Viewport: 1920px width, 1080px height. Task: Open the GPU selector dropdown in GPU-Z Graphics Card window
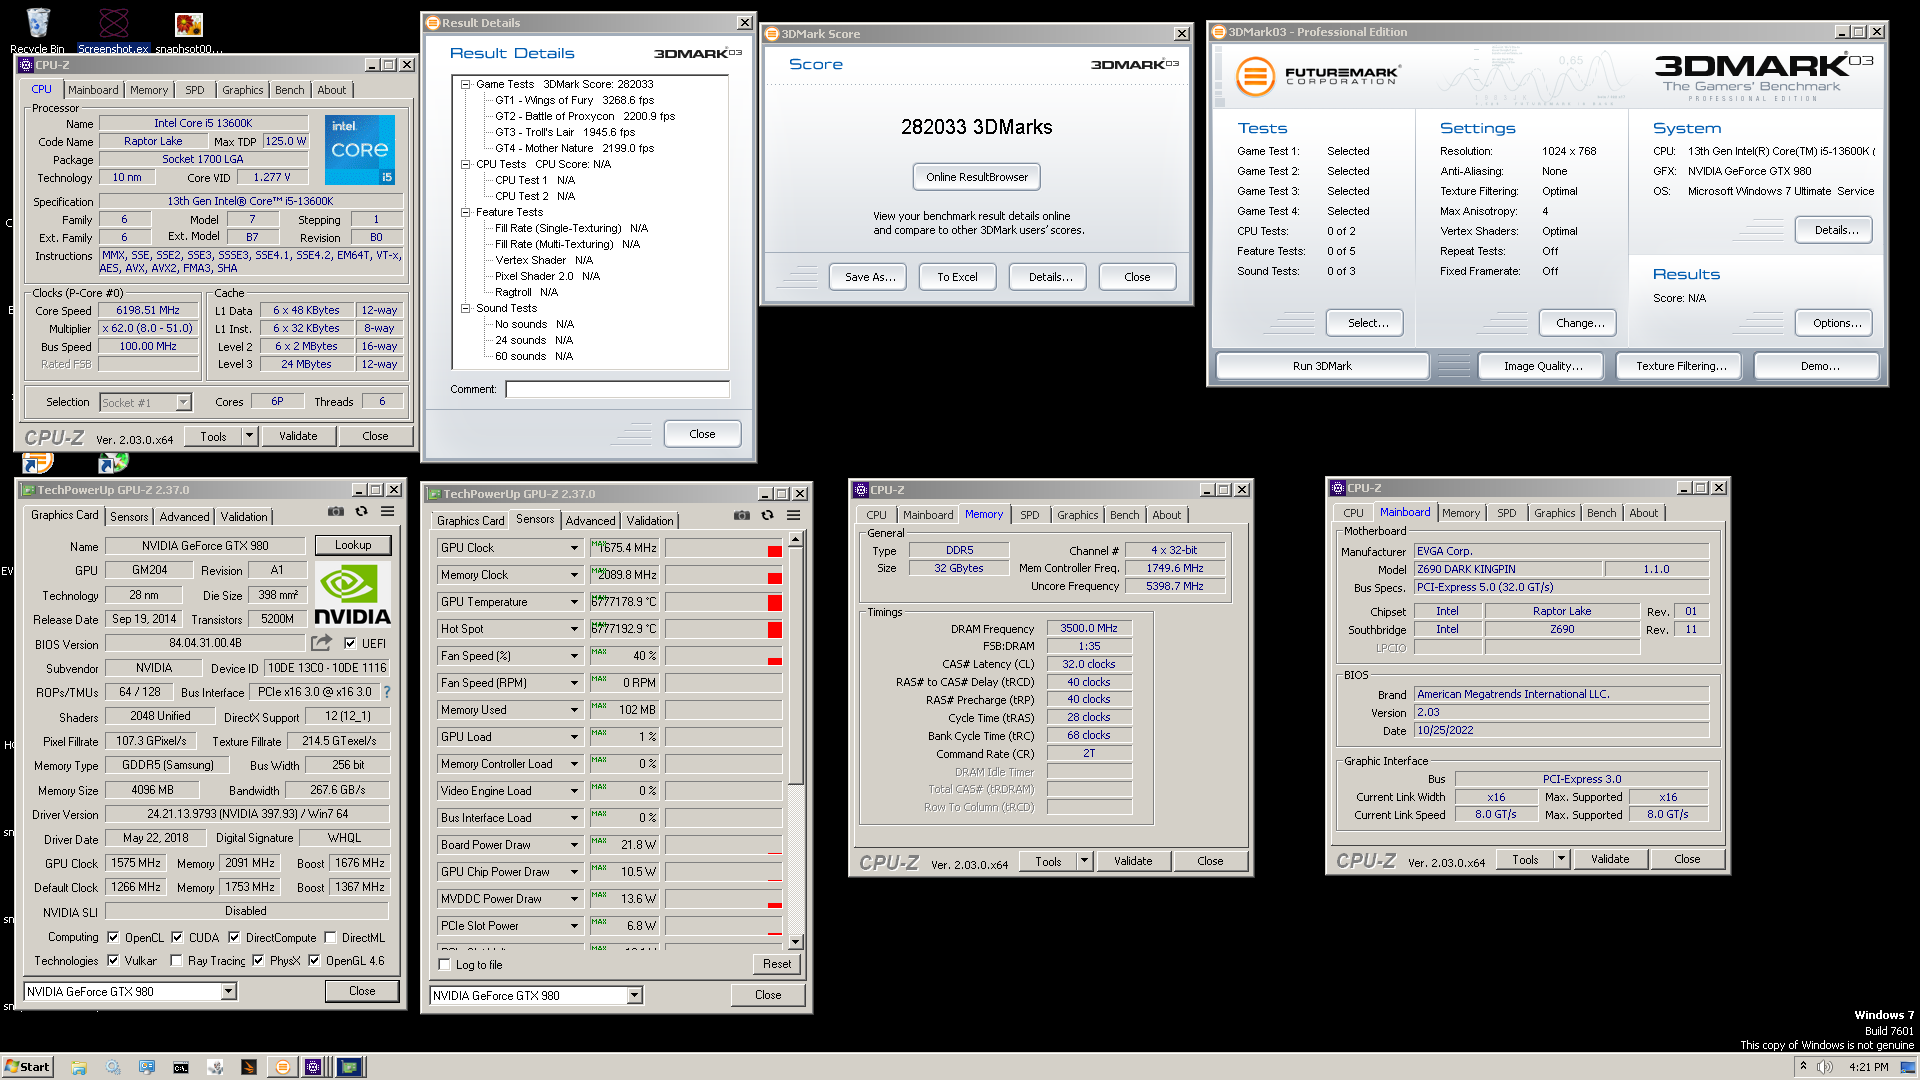228,991
